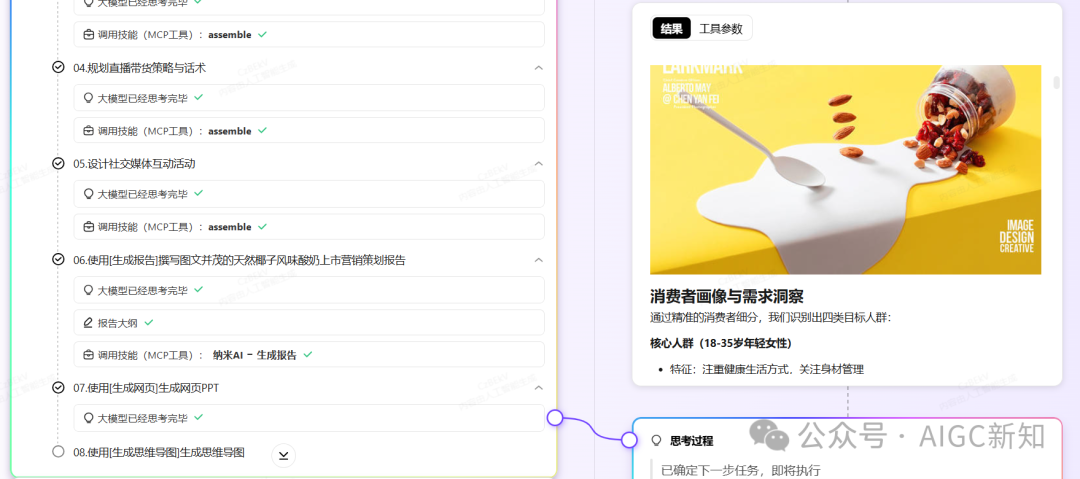Select step 08 使用[生成思维导图]生成思维导图
This screenshot has width=1080, height=479.
click(159, 452)
